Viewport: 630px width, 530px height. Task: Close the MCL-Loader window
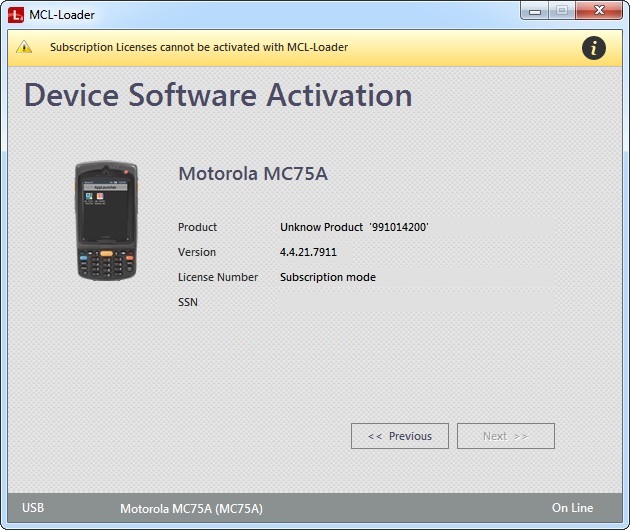(598, 10)
